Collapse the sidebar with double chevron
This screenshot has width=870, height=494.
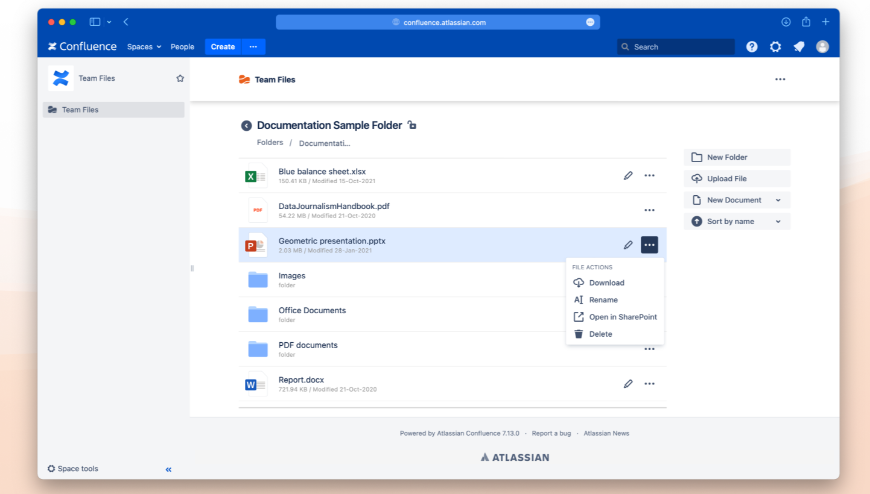[x=169, y=470]
